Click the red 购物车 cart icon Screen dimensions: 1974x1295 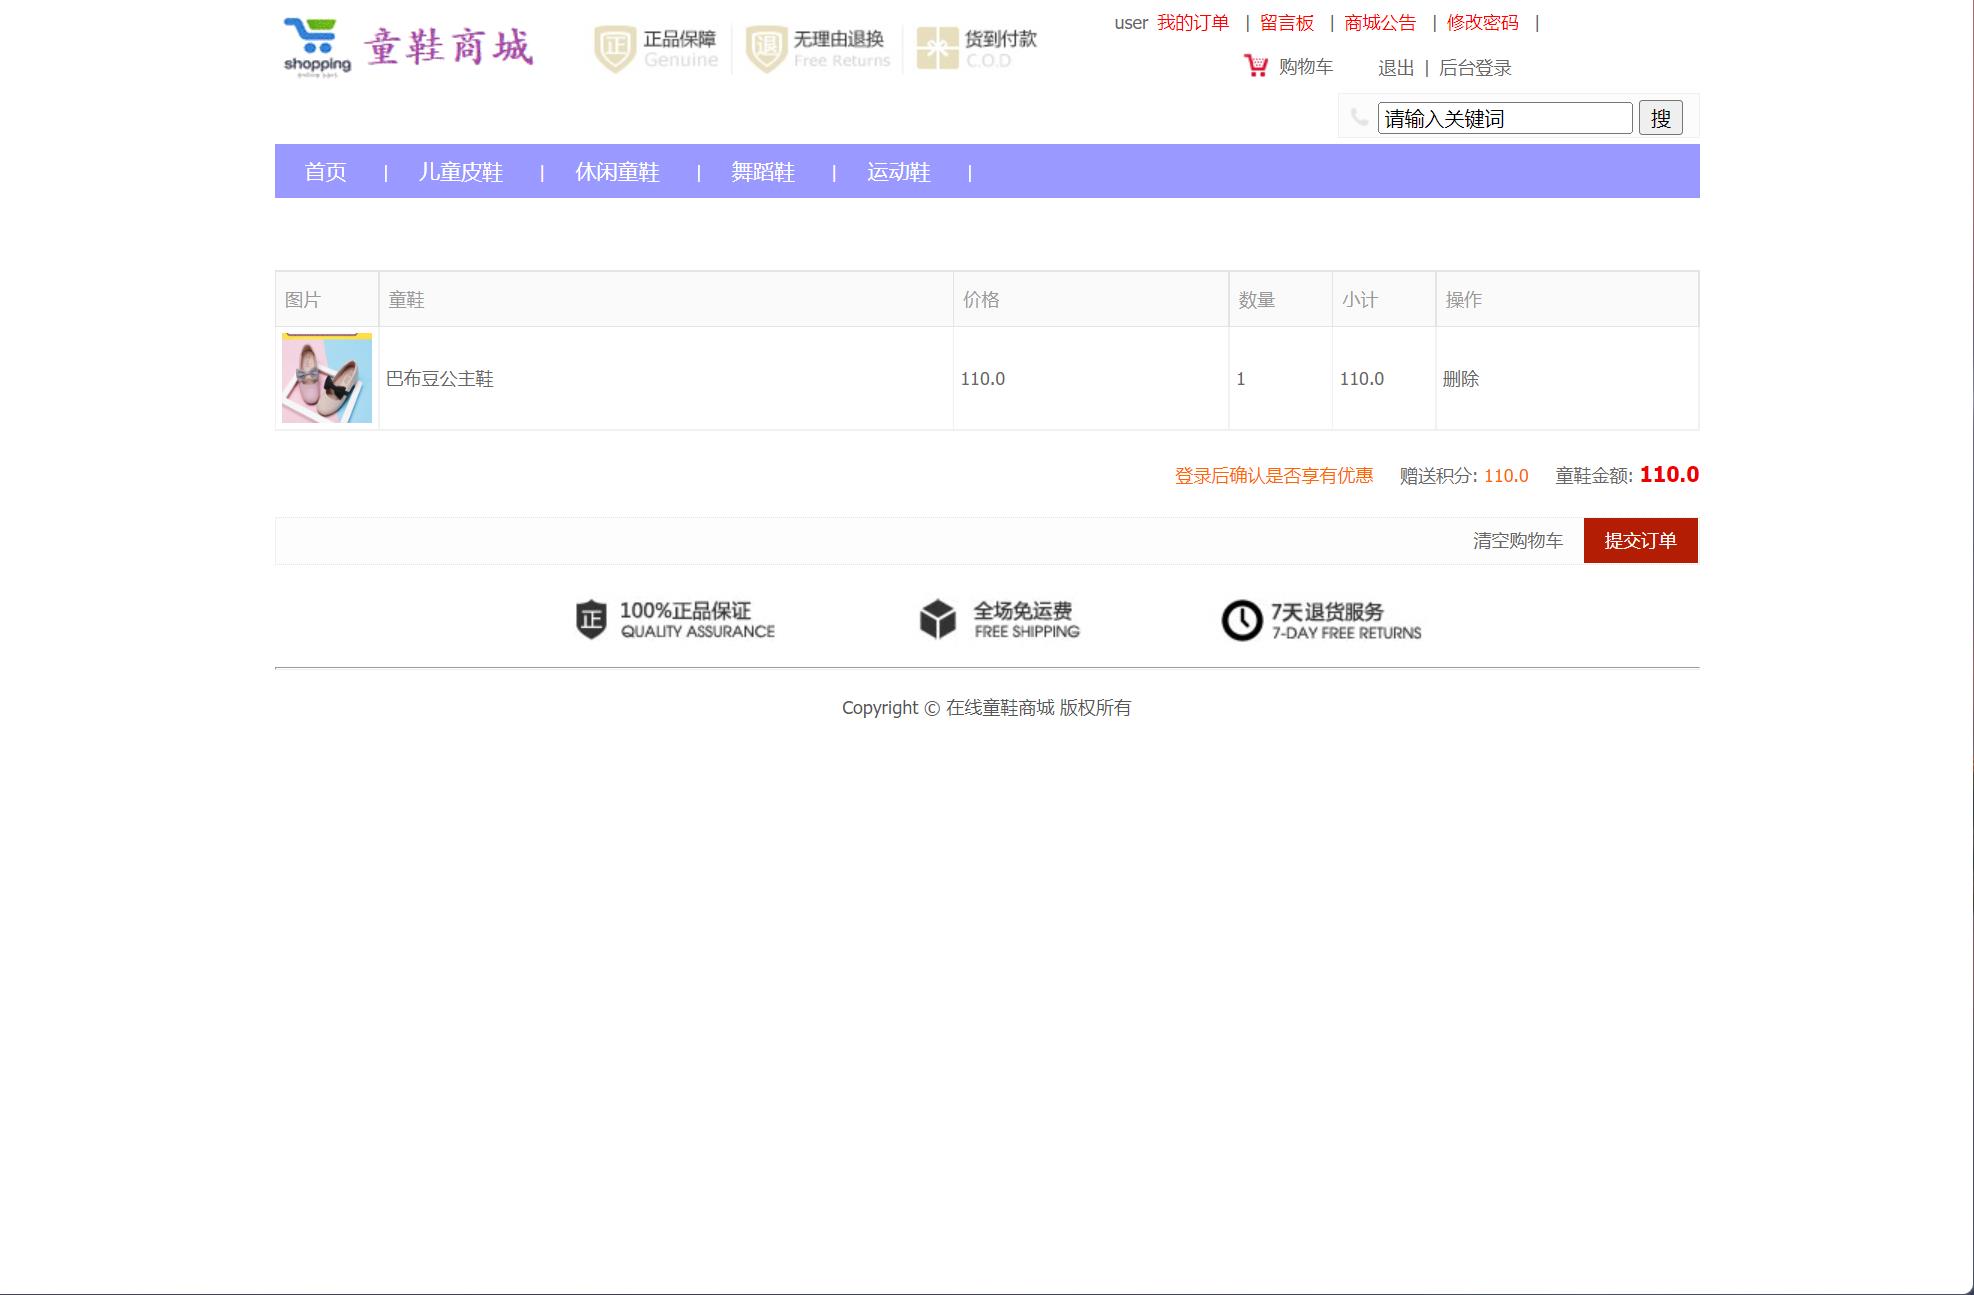coord(1253,64)
